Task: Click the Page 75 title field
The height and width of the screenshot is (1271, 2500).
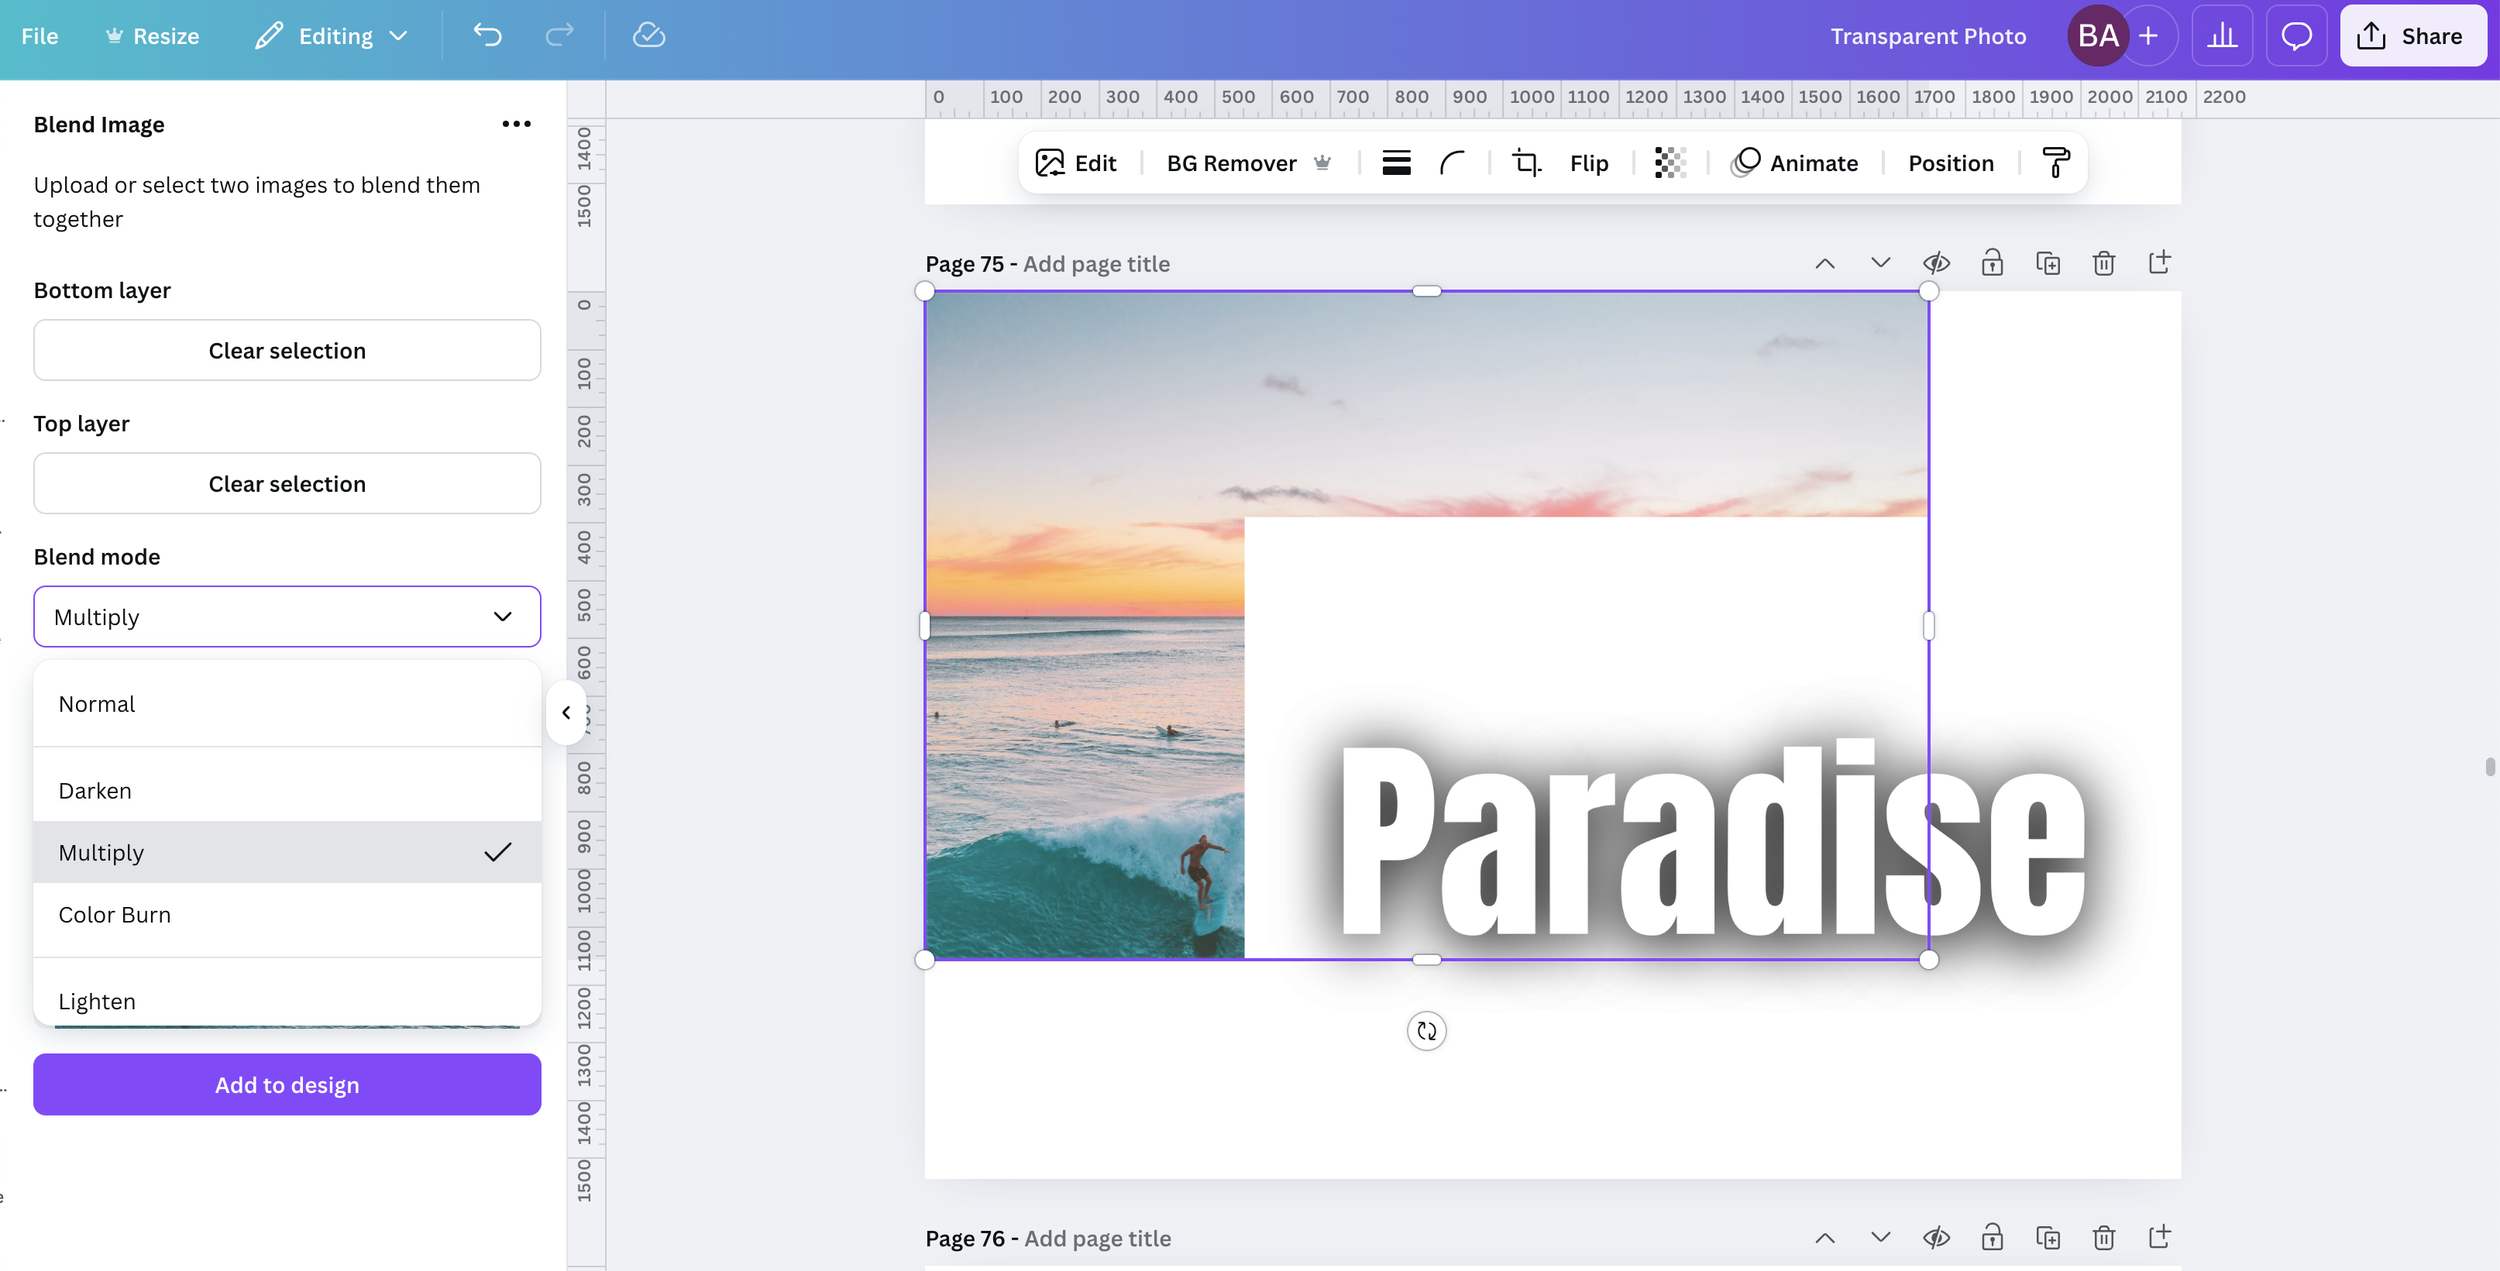Action: click(x=1096, y=264)
